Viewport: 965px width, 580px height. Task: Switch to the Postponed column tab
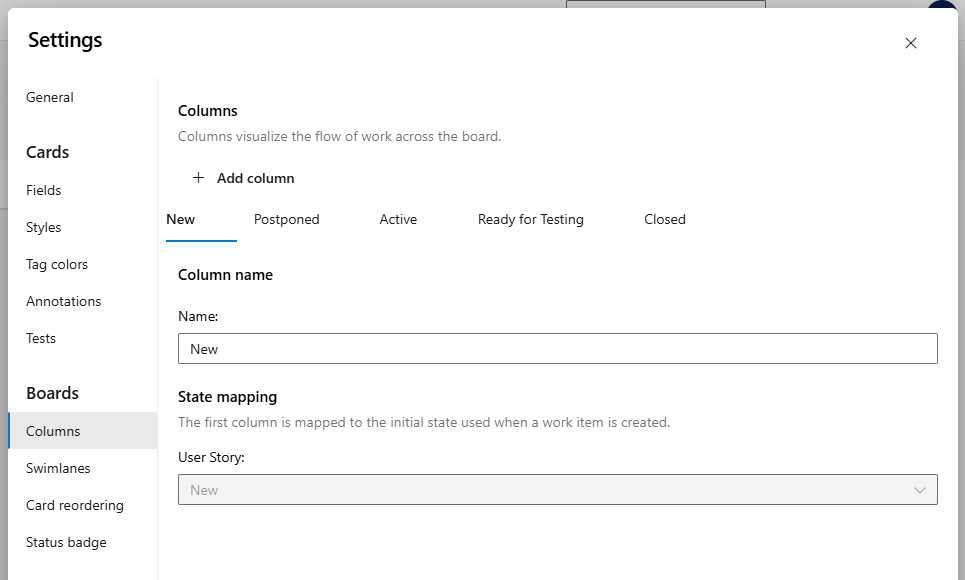(287, 219)
